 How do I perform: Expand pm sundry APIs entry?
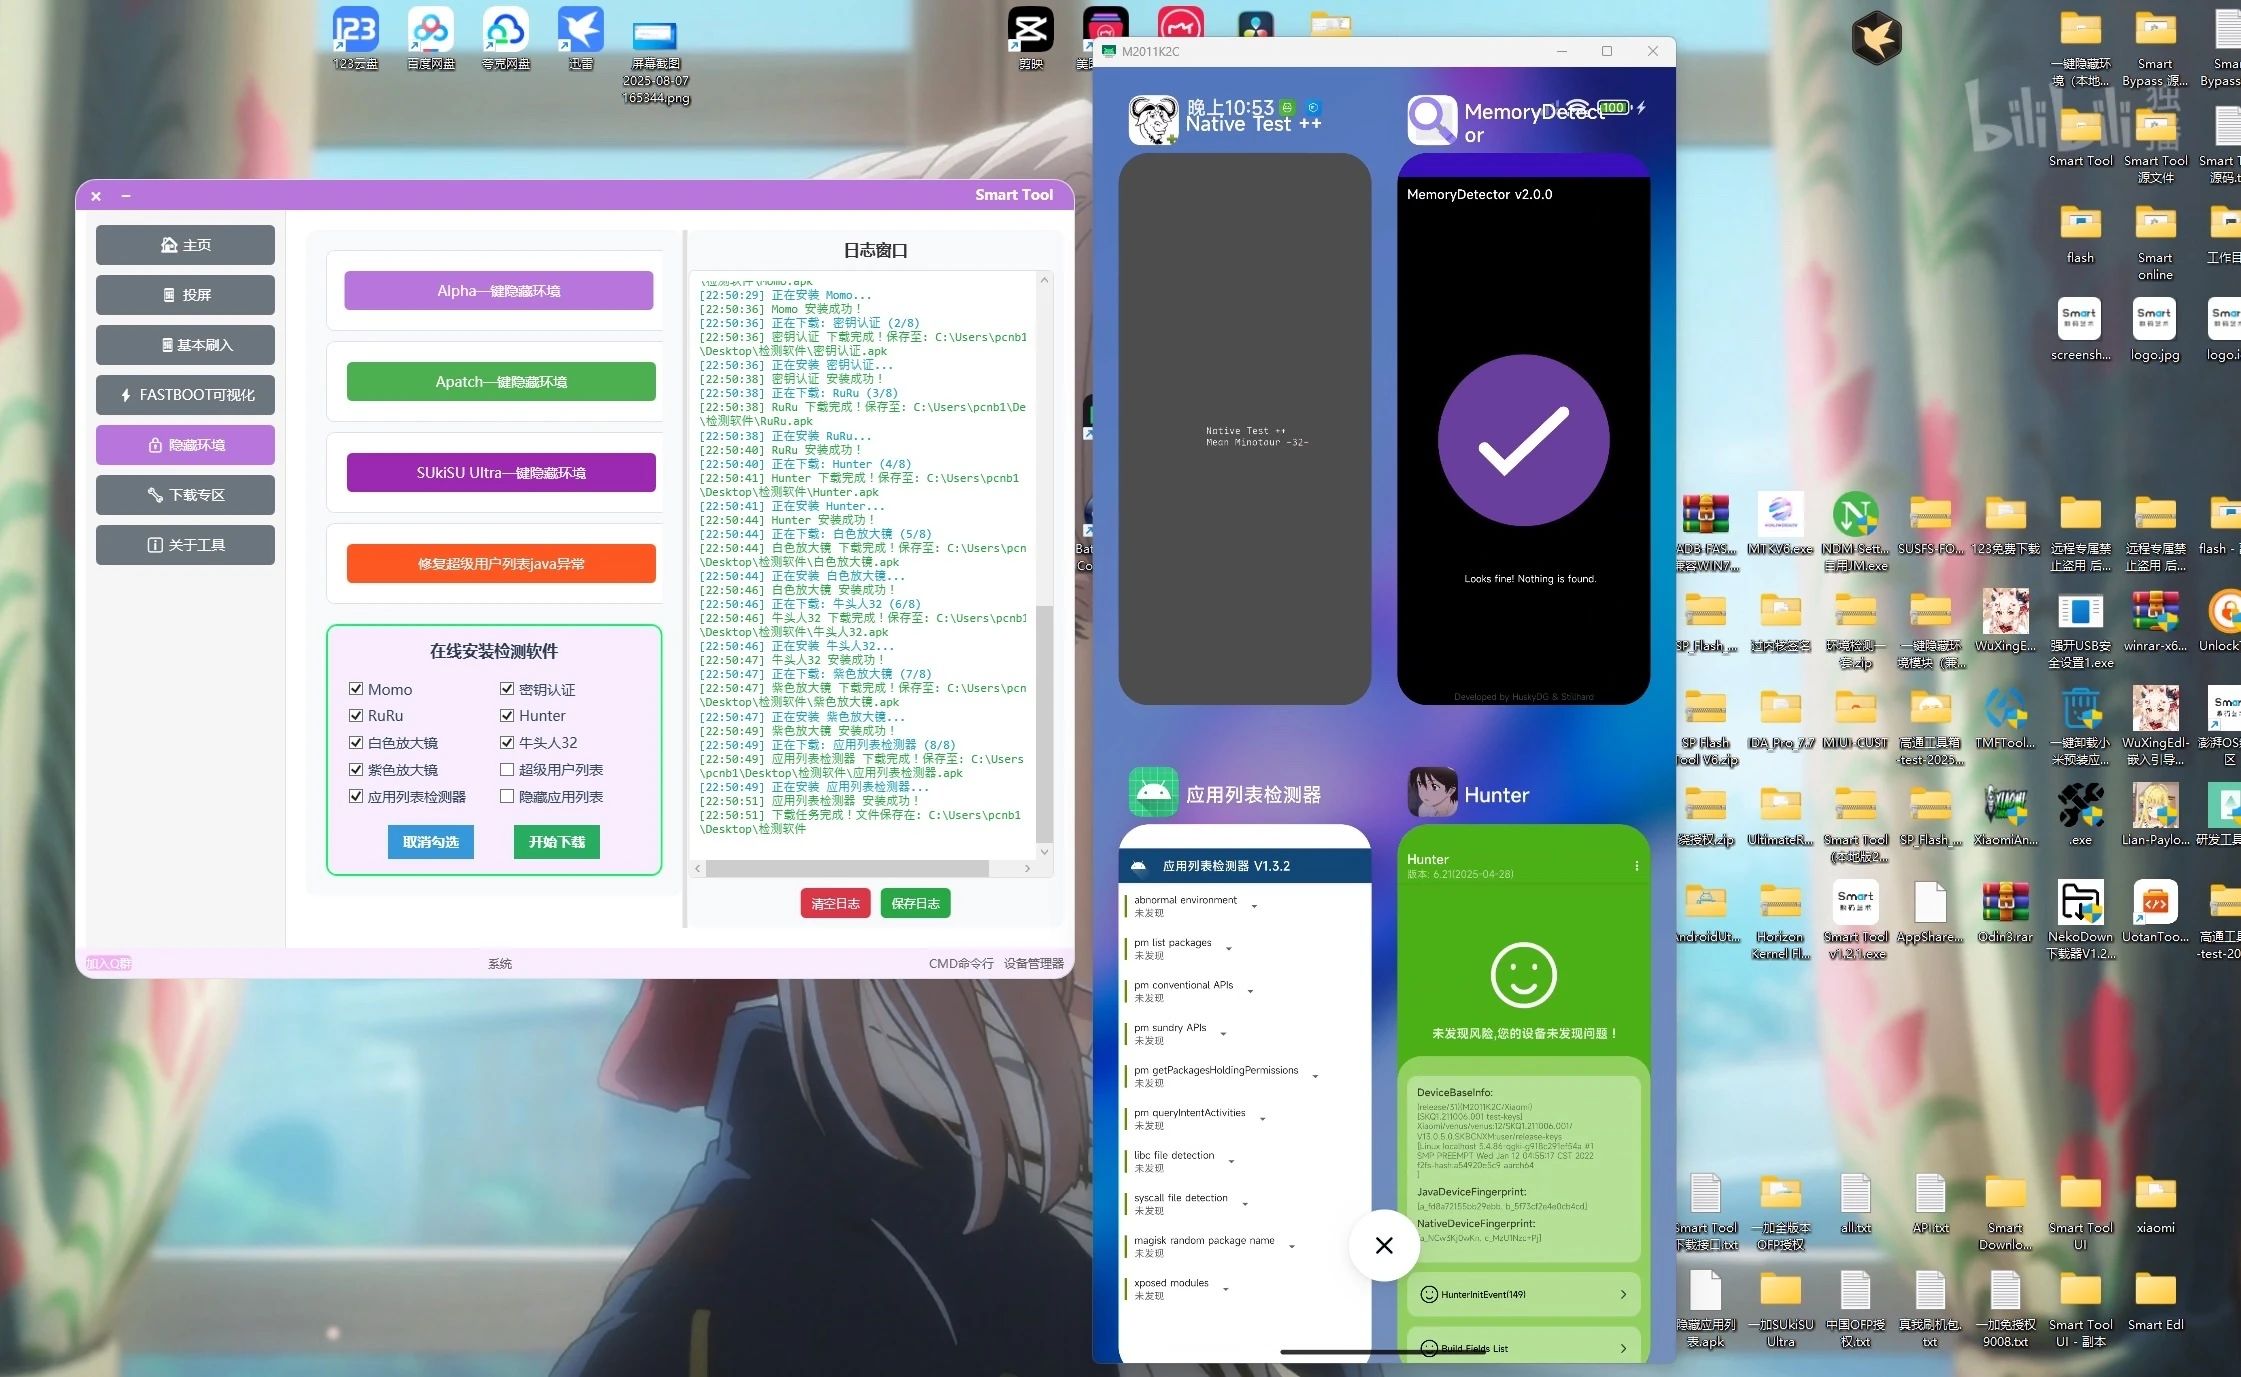tap(1223, 1034)
